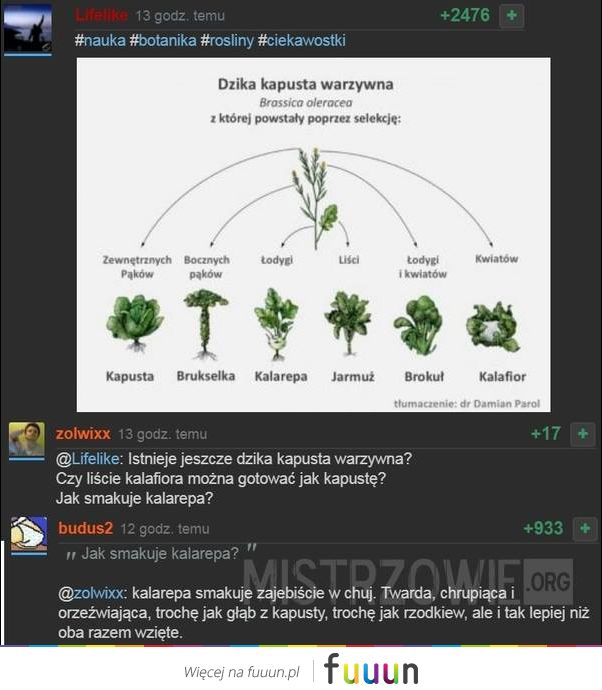The width and height of the screenshot is (602, 690).
Task: Click the @Lifelike mention in comment
Action: 88,459
